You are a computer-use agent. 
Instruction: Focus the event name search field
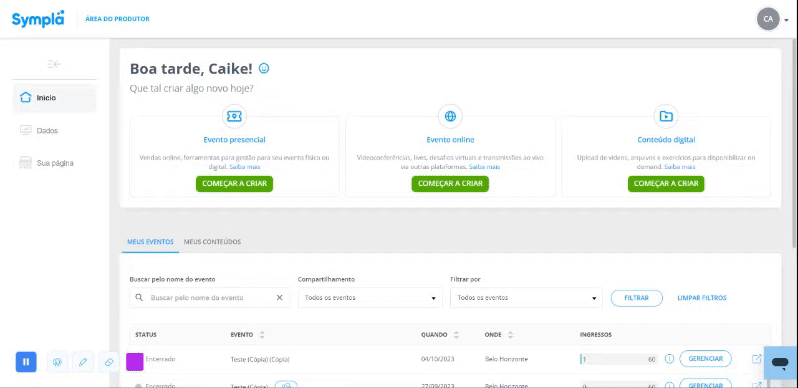click(x=209, y=298)
